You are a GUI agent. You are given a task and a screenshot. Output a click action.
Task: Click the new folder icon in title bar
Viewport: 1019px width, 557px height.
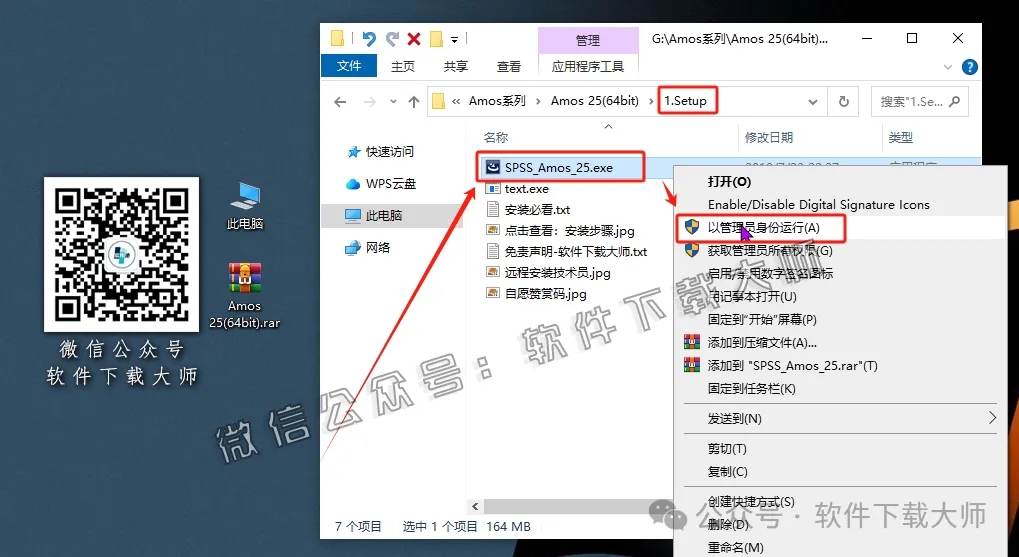(437, 39)
